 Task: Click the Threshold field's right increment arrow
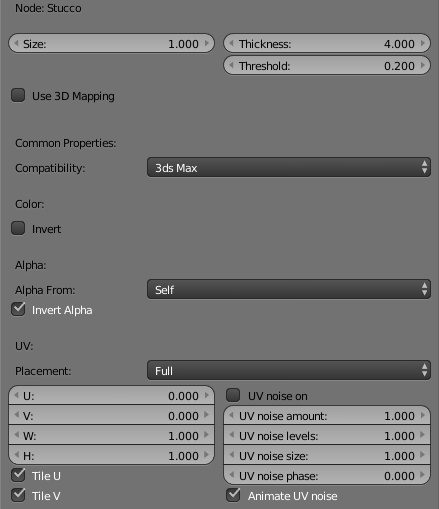pos(423,65)
